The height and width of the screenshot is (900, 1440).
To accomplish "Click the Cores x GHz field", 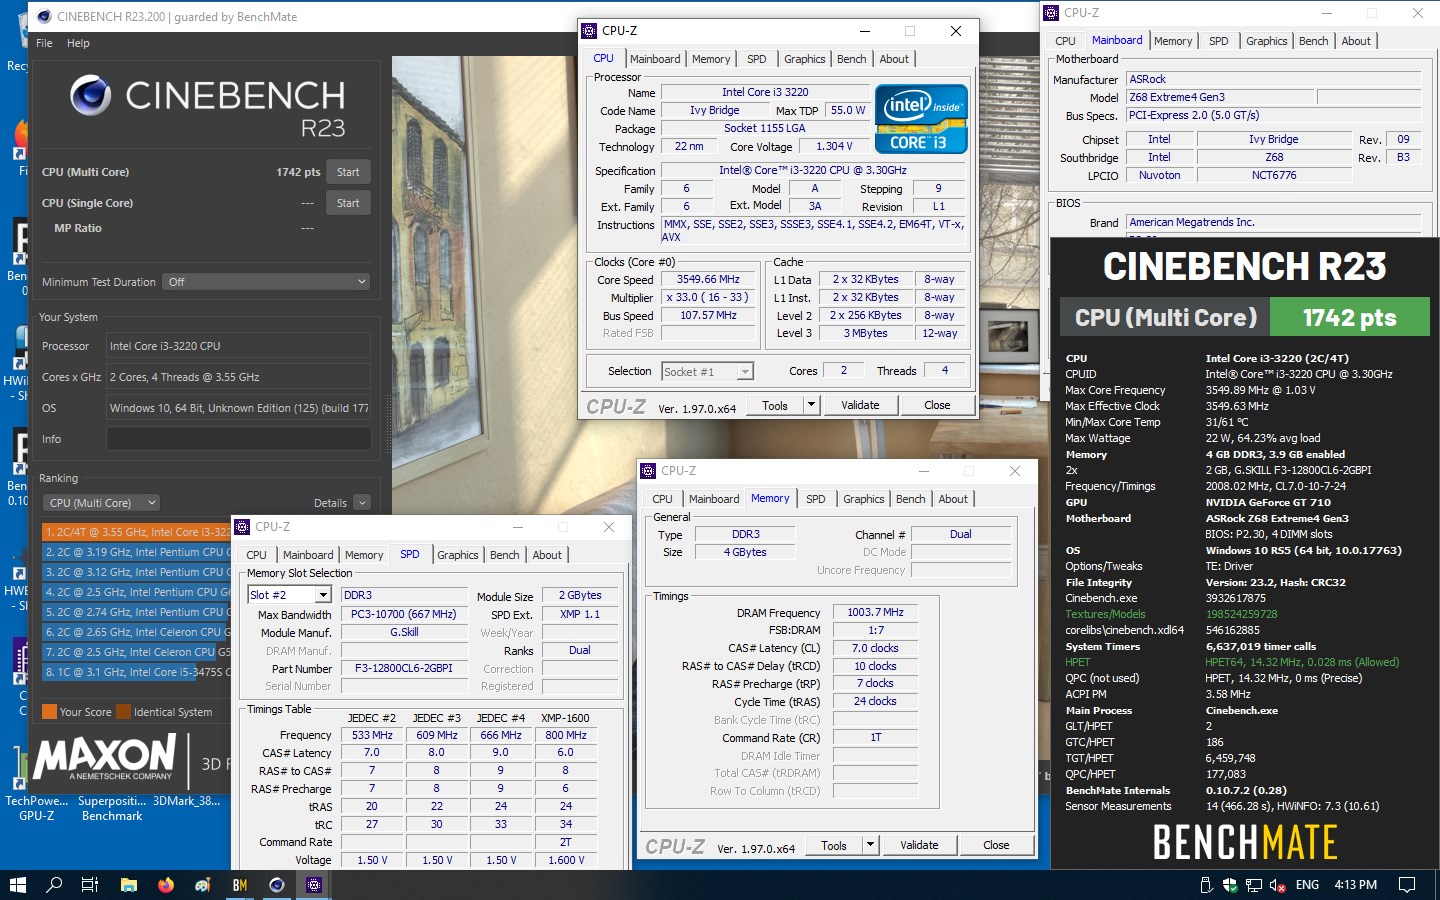I will [x=238, y=377].
